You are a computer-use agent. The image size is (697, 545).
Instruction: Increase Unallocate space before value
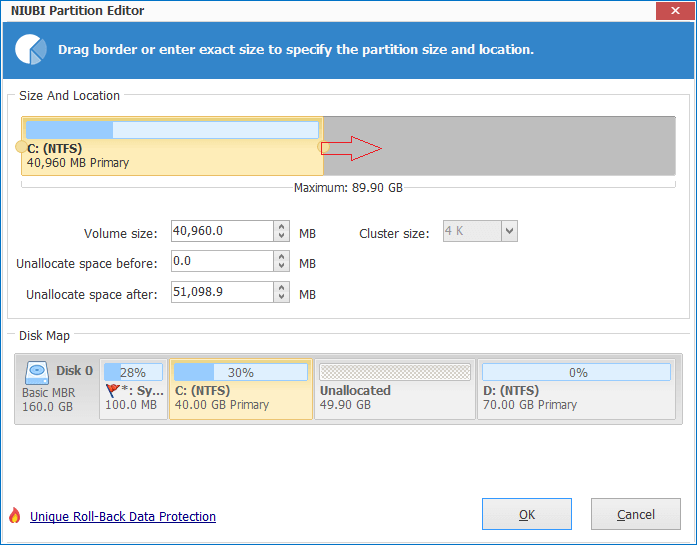282,256
